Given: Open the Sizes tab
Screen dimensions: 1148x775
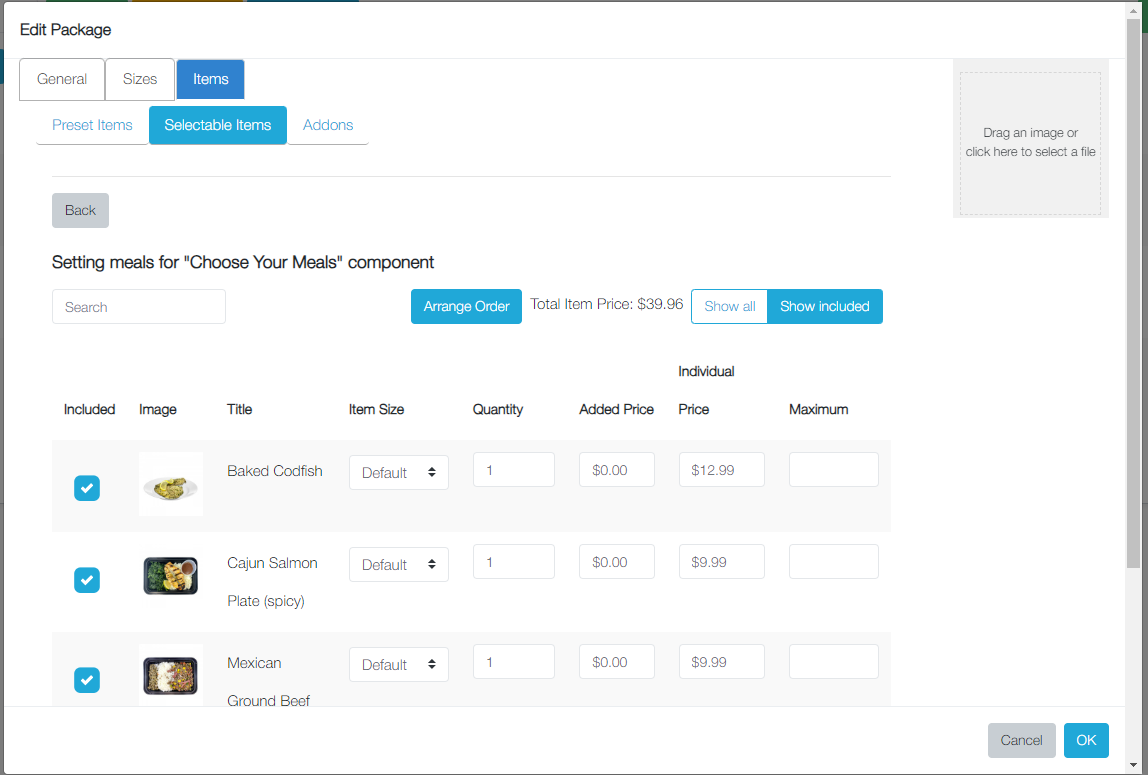Looking at the screenshot, I should 140,79.
